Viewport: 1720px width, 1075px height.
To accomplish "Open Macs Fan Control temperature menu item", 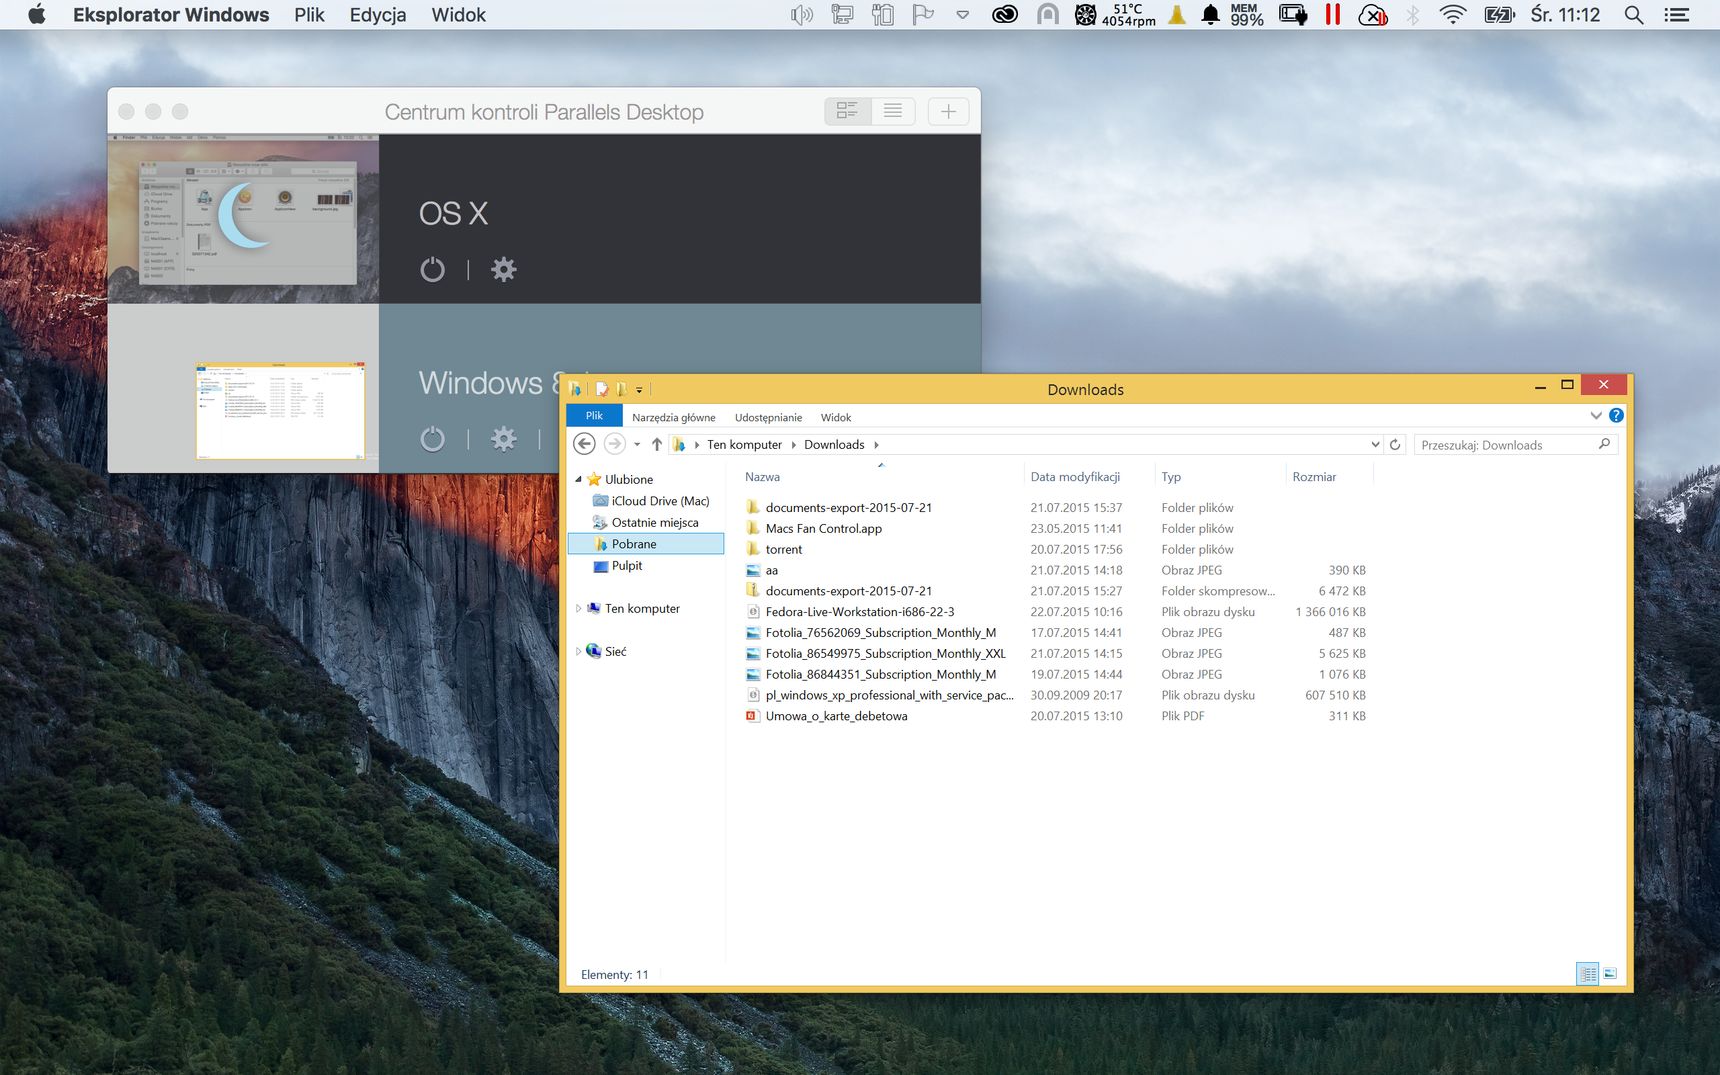I will coord(1115,14).
